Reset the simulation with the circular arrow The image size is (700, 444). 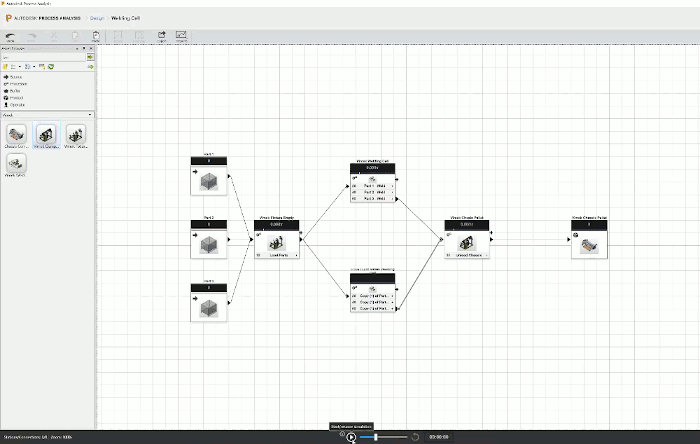[415, 437]
